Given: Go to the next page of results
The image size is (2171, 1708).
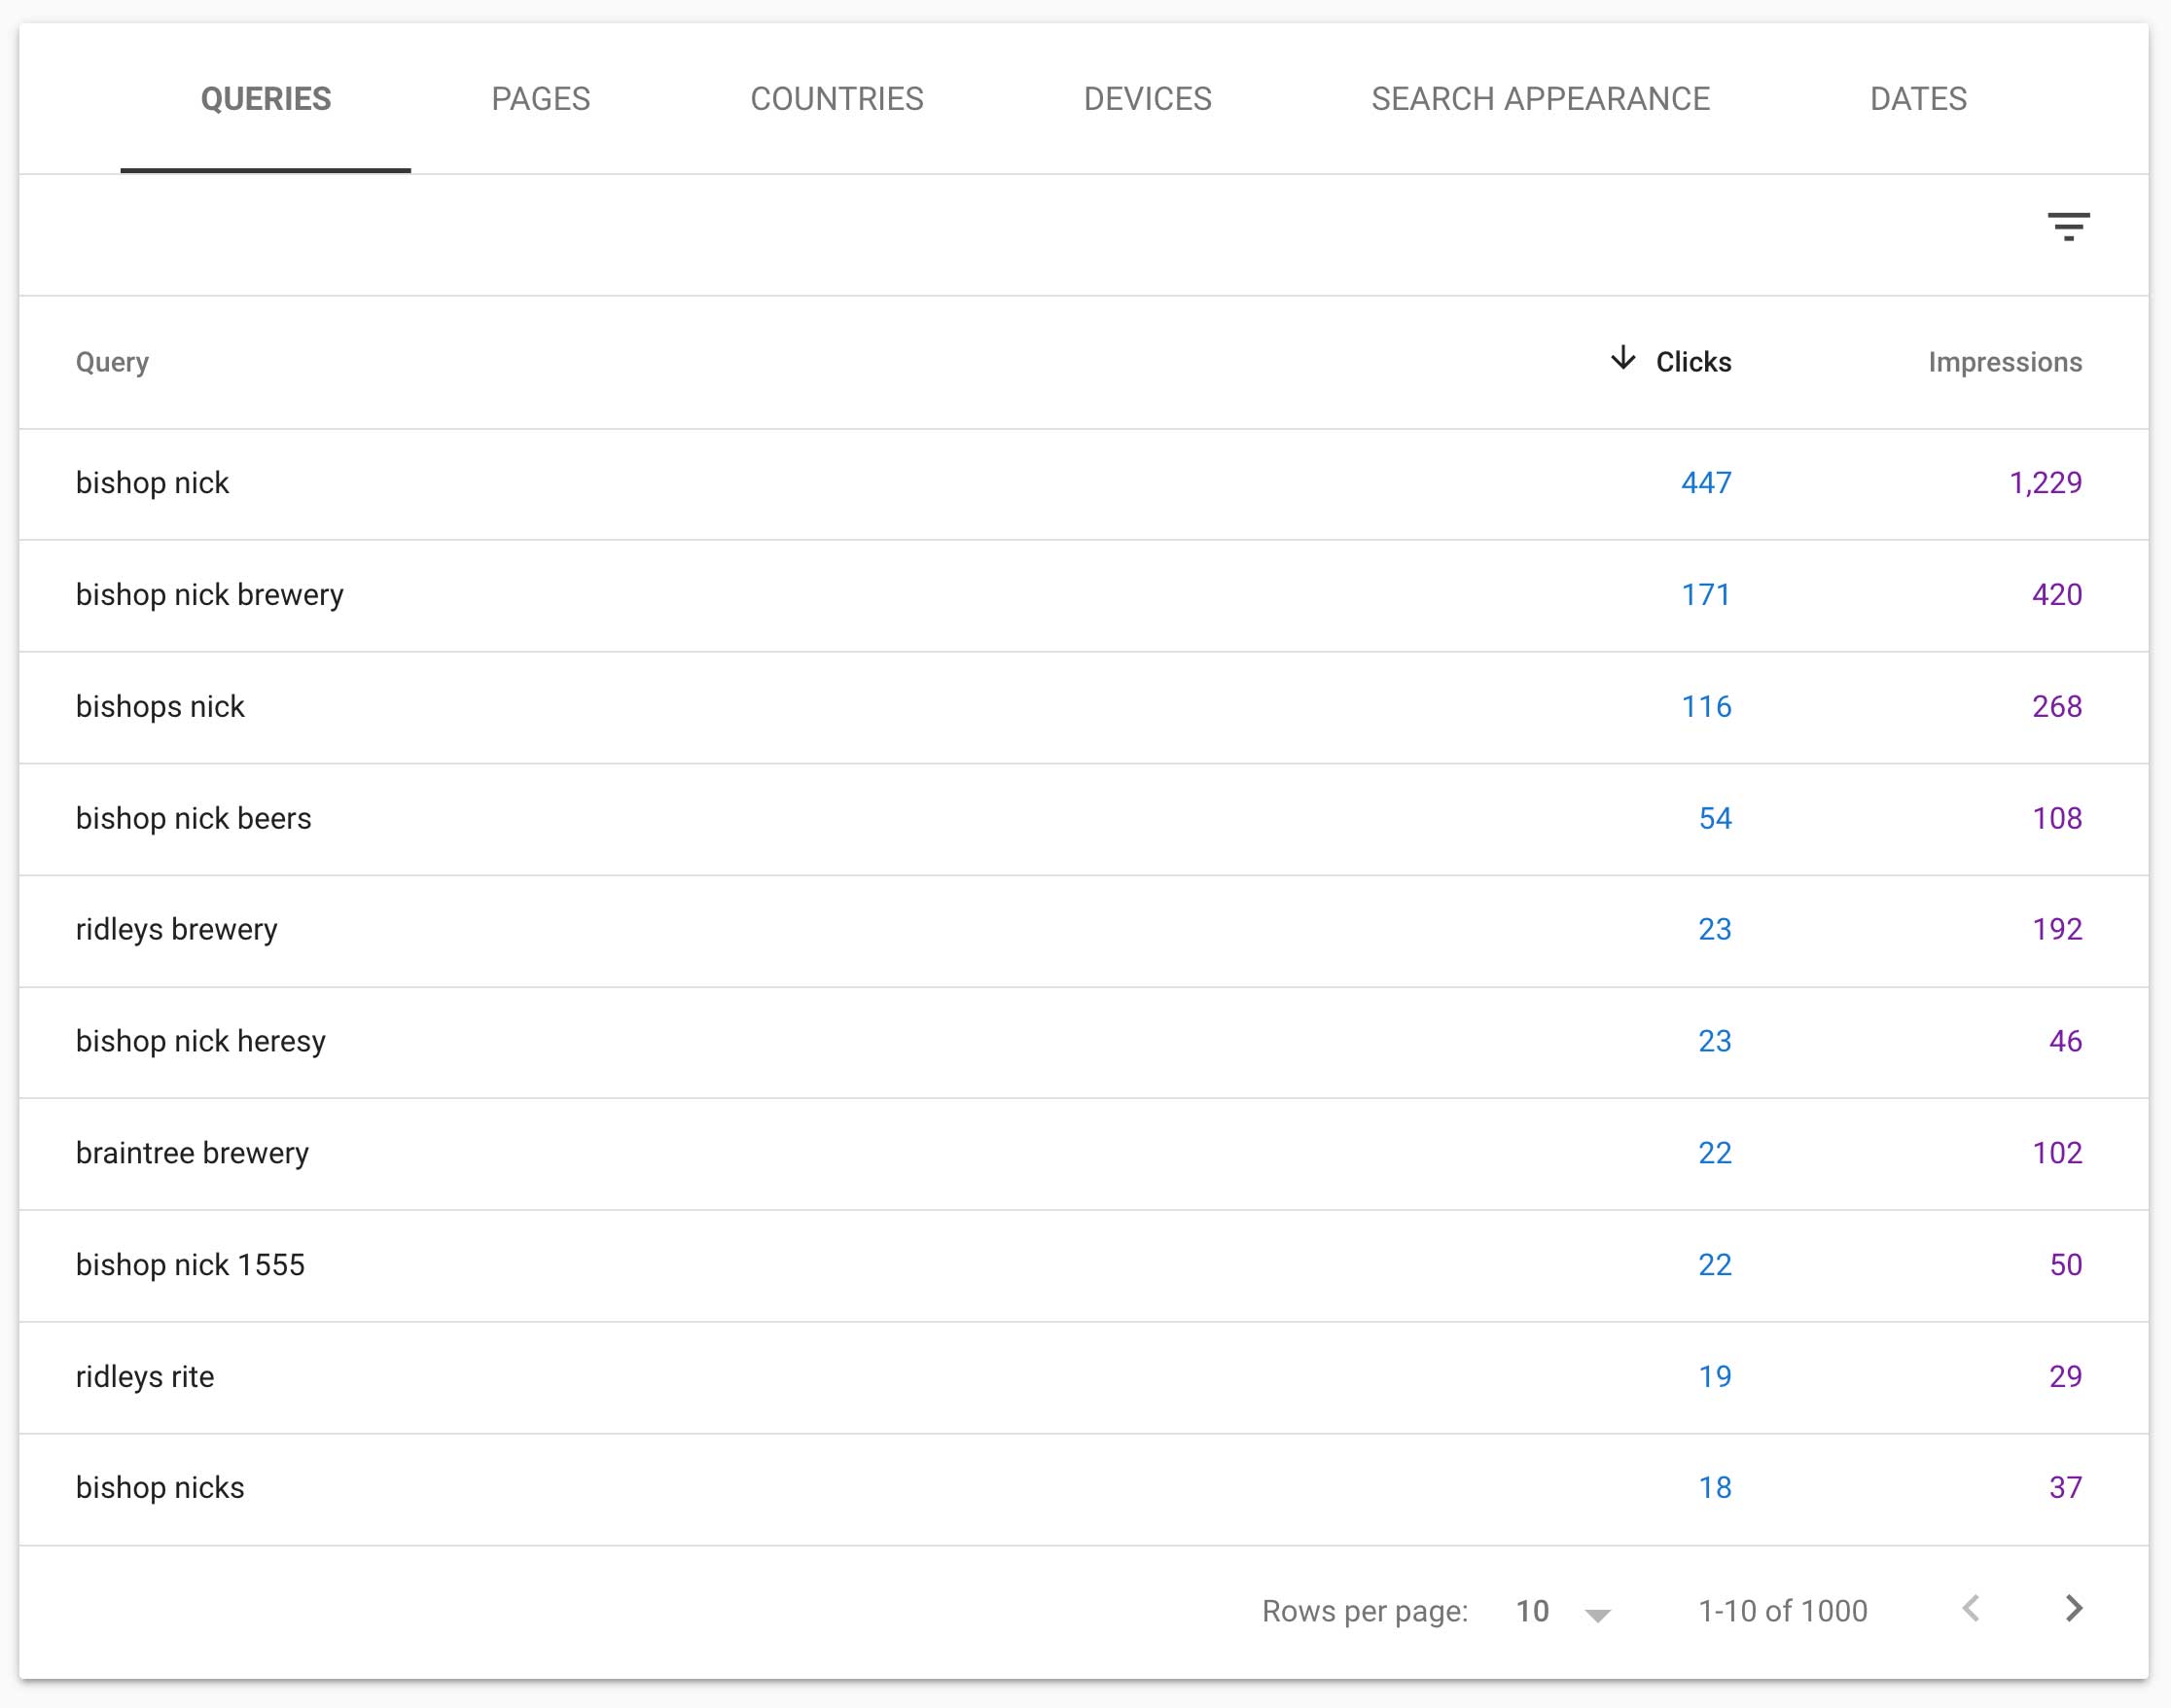Looking at the screenshot, I should click(2074, 1609).
